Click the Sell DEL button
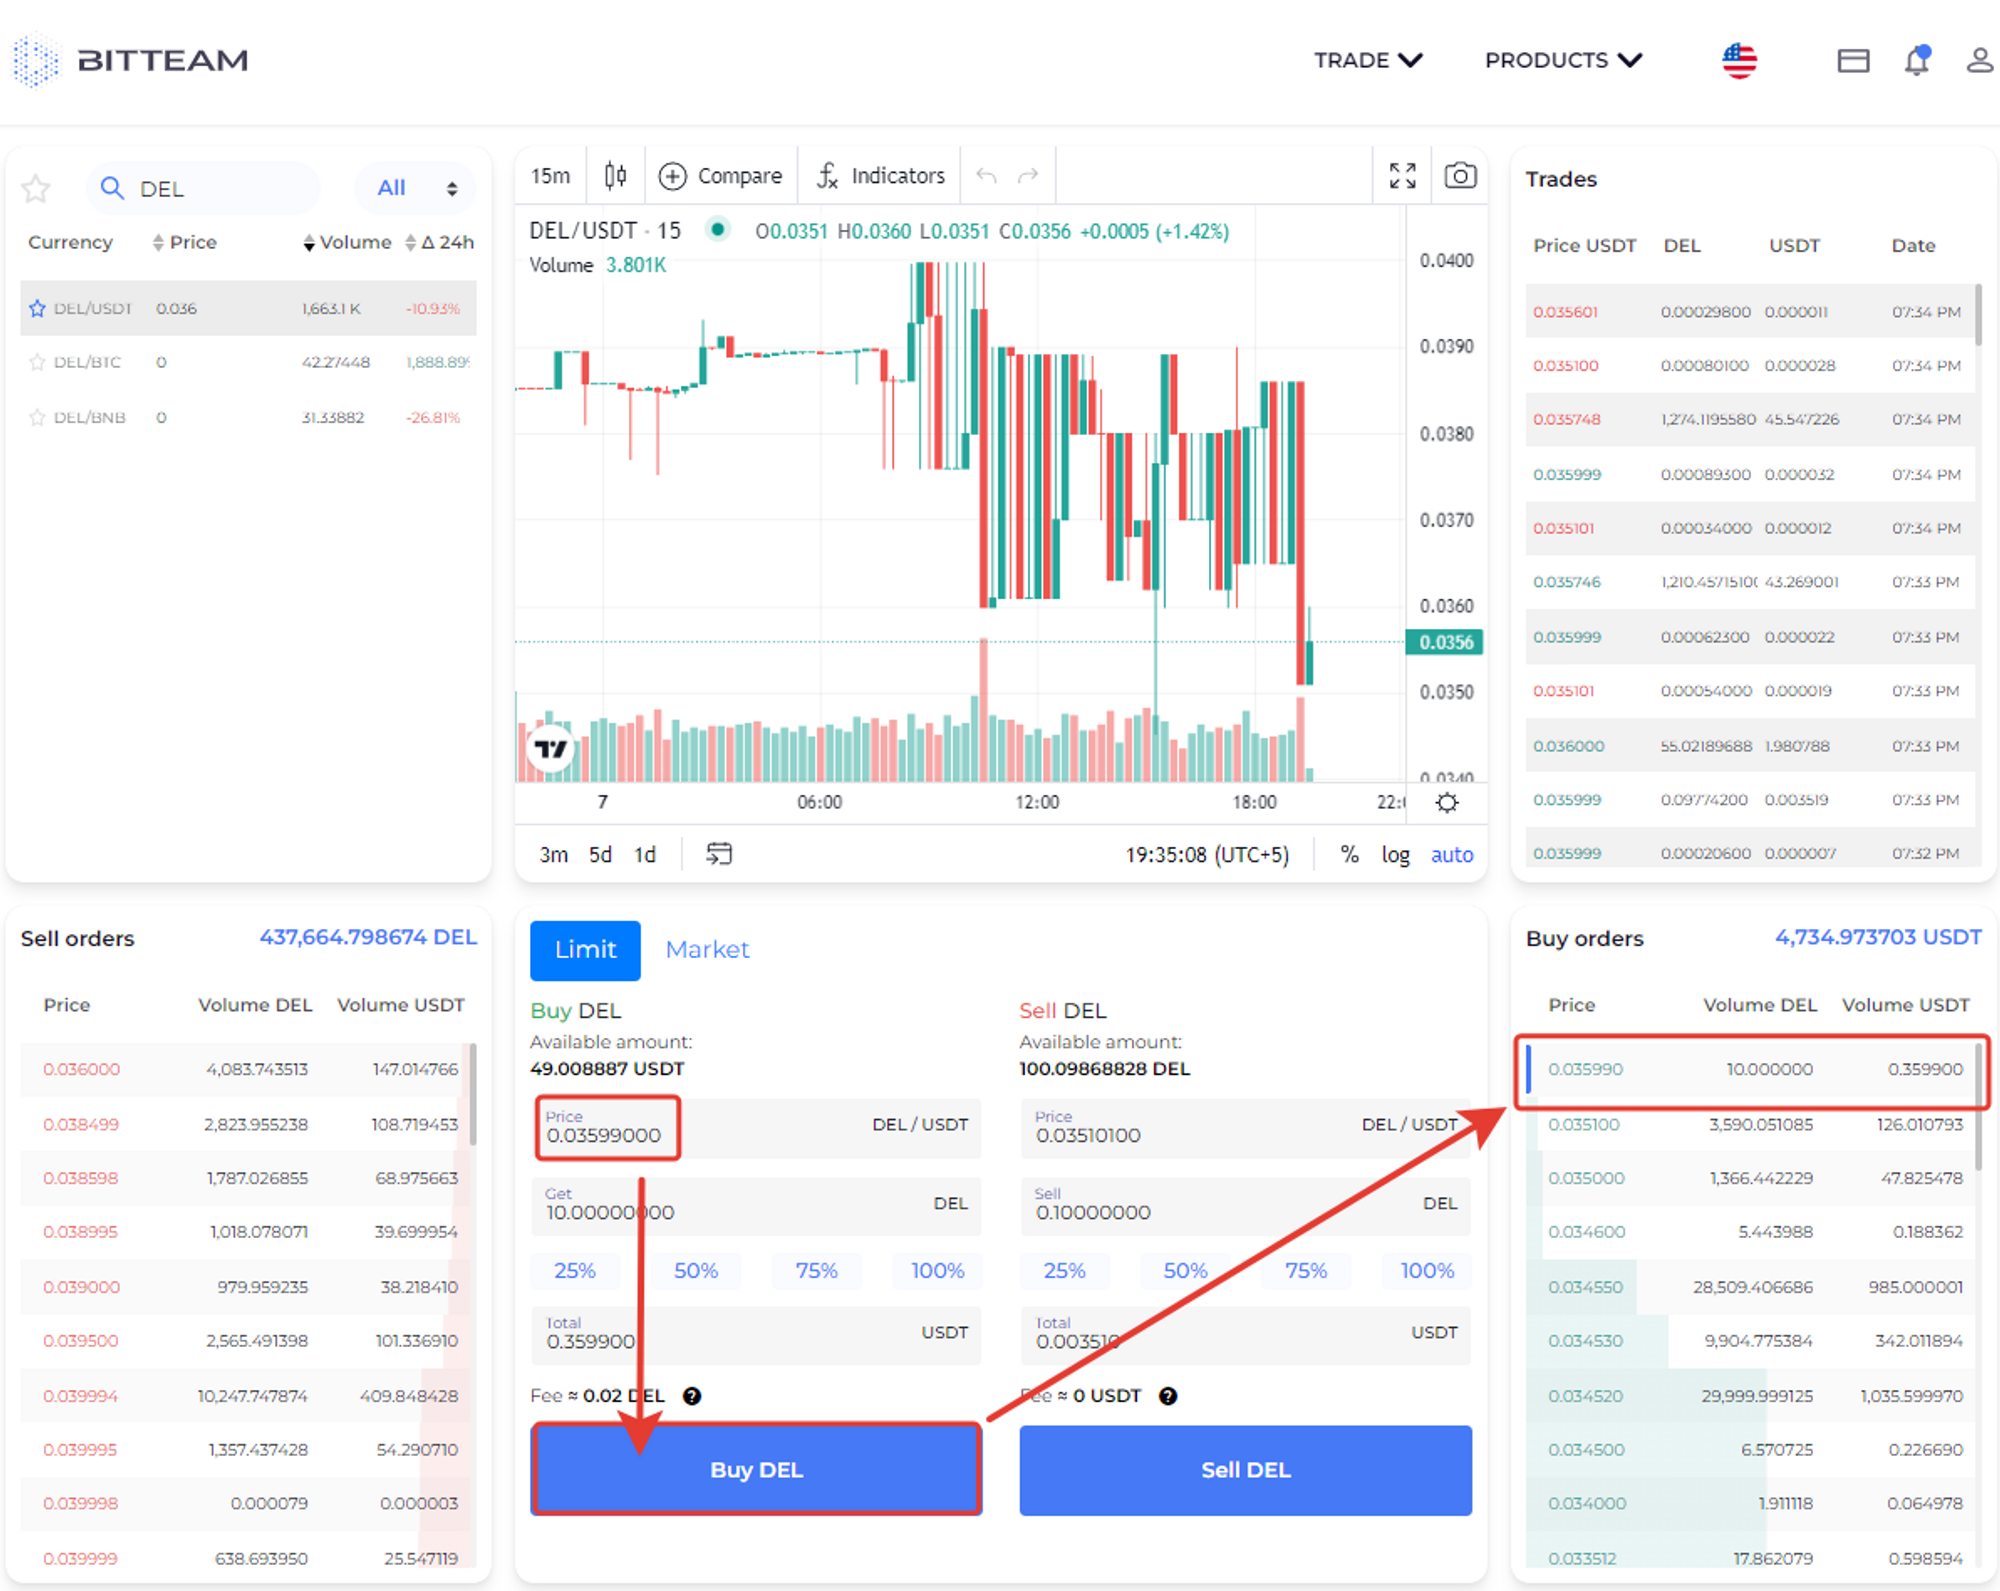The height and width of the screenshot is (1591, 2000). tap(1245, 1470)
